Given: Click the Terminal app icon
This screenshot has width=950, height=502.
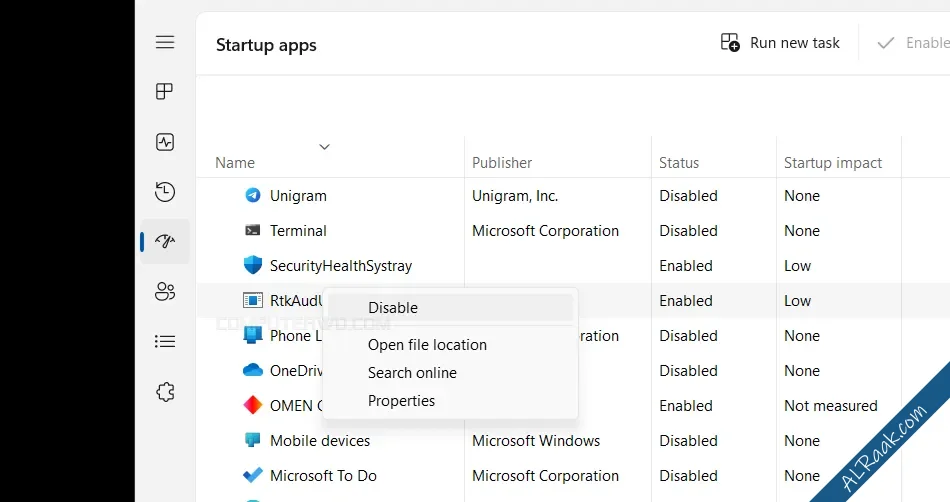Looking at the screenshot, I should pyautogui.click(x=253, y=230).
